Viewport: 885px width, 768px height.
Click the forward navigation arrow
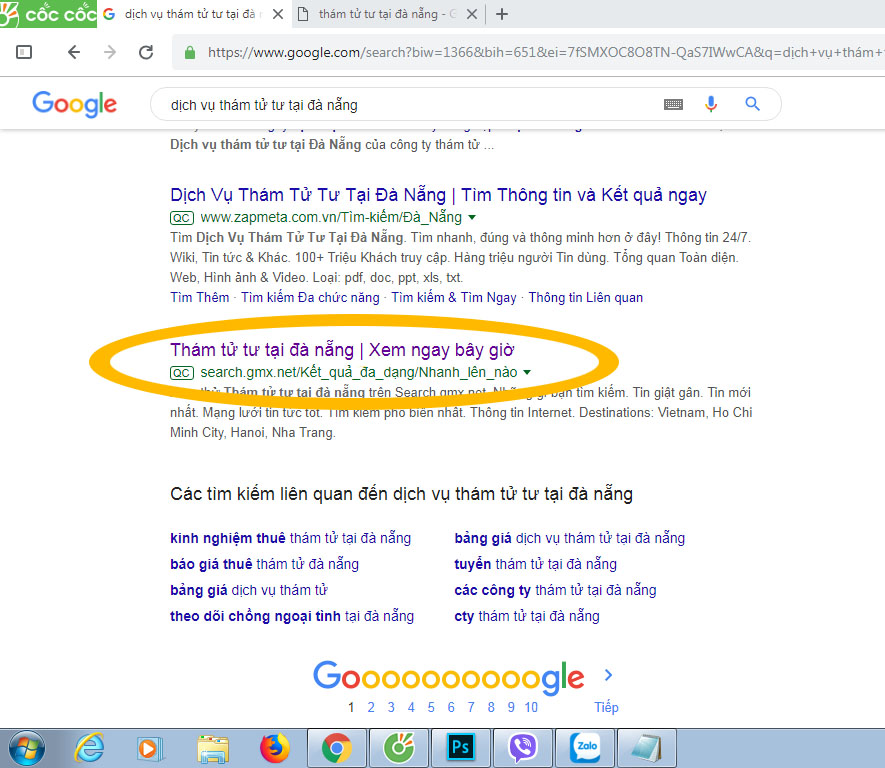[110, 52]
